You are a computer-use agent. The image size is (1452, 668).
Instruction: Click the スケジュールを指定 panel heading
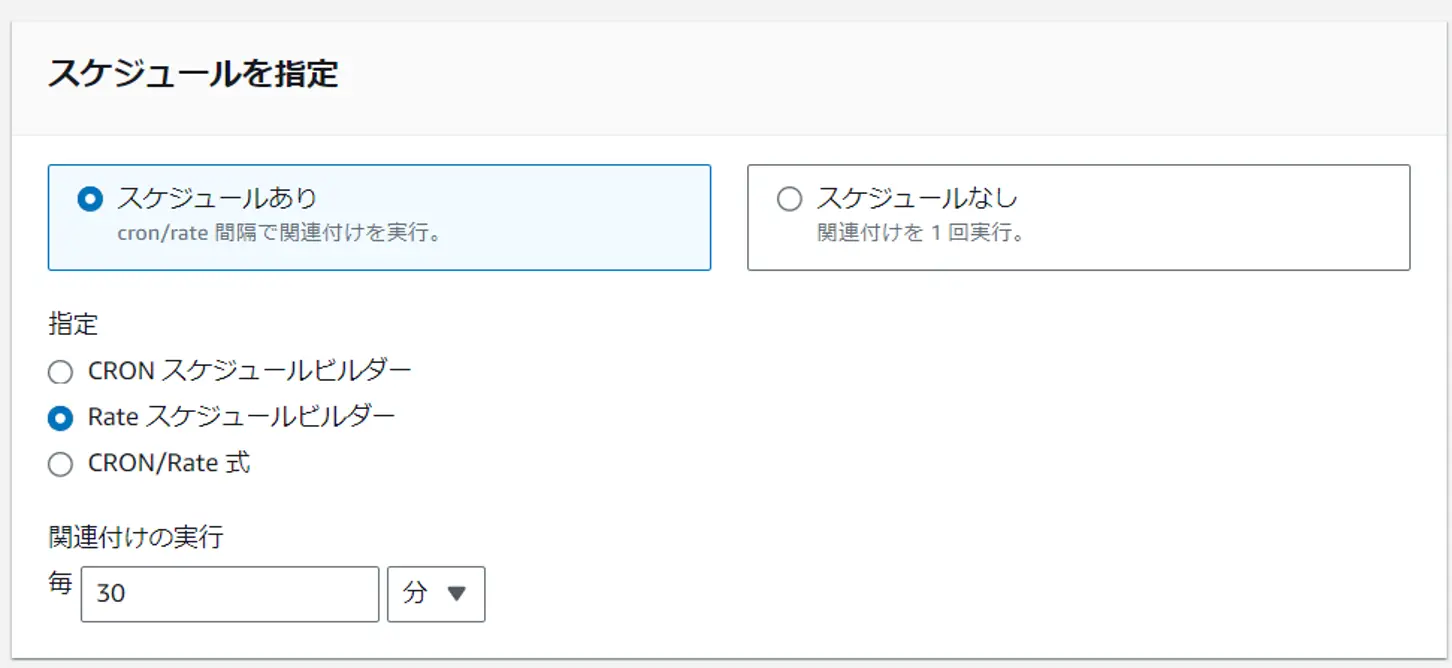click(193, 74)
